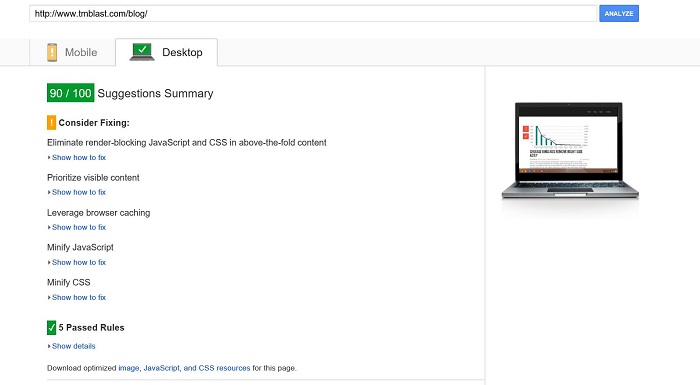The image size is (700, 385).
Task: Click the URL input field
Action: [313, 13]
